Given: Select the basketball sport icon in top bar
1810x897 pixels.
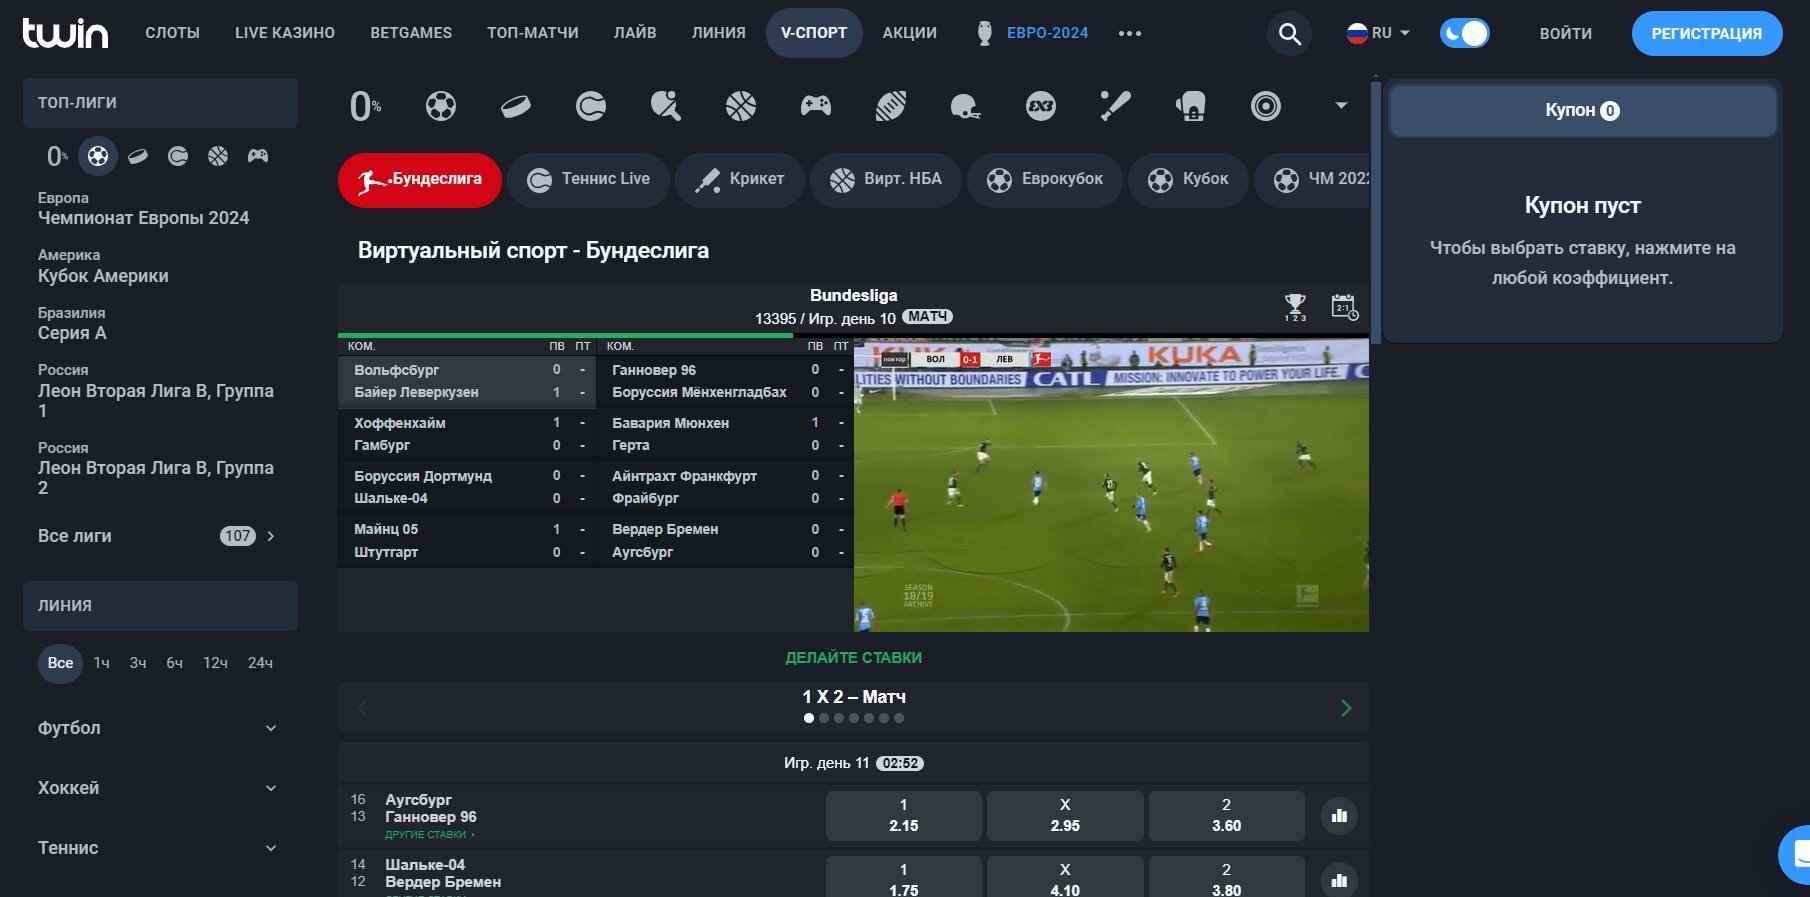Looking at the screenshot, I should (741, 106).
